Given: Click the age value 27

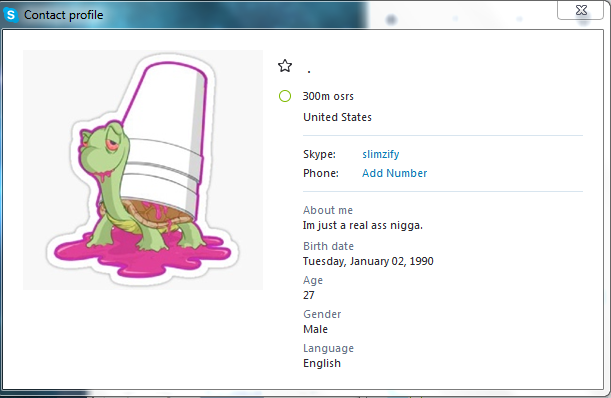Looking at the screenshot, I should click(x=309, y=295).
